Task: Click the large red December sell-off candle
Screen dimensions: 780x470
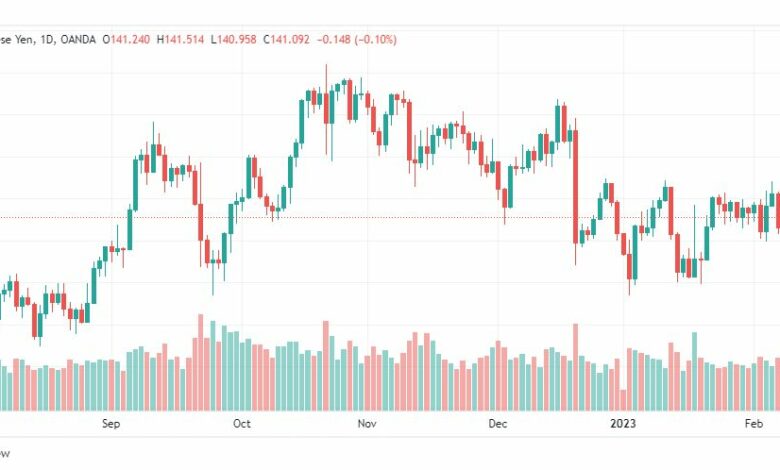Action: [x=576, y=187]
